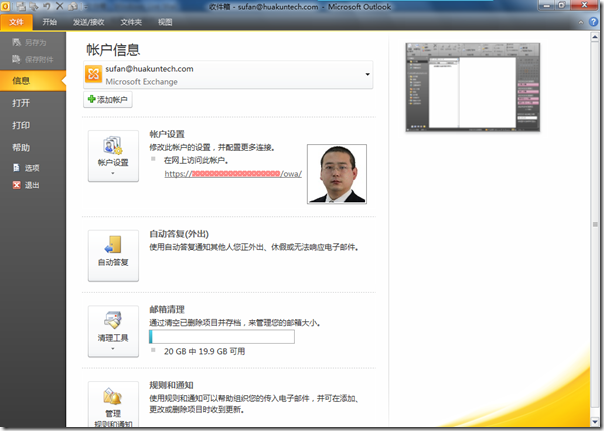Switch to the 发送/接收 ribbon tab

89,22
